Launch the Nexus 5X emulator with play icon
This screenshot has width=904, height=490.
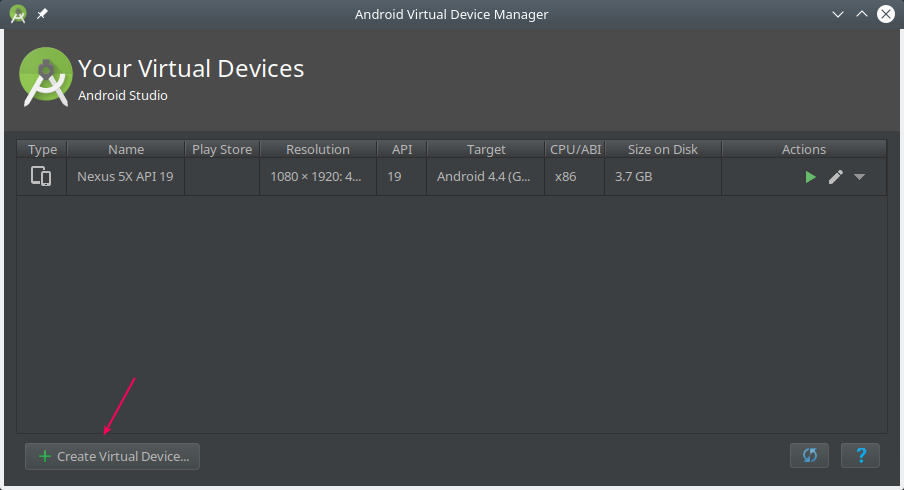pos(810,177)
